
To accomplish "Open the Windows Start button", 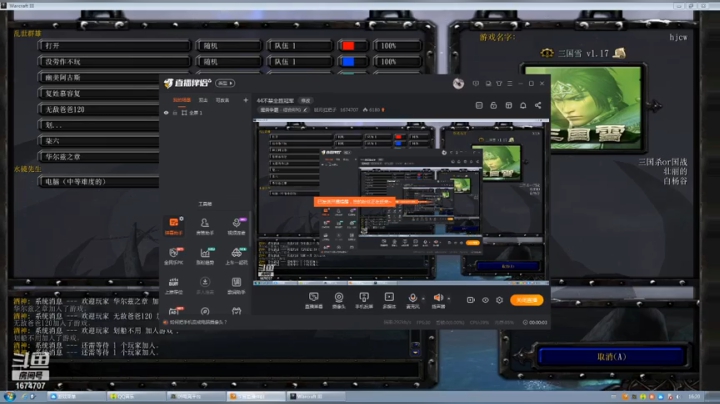I will coord(9,396).
